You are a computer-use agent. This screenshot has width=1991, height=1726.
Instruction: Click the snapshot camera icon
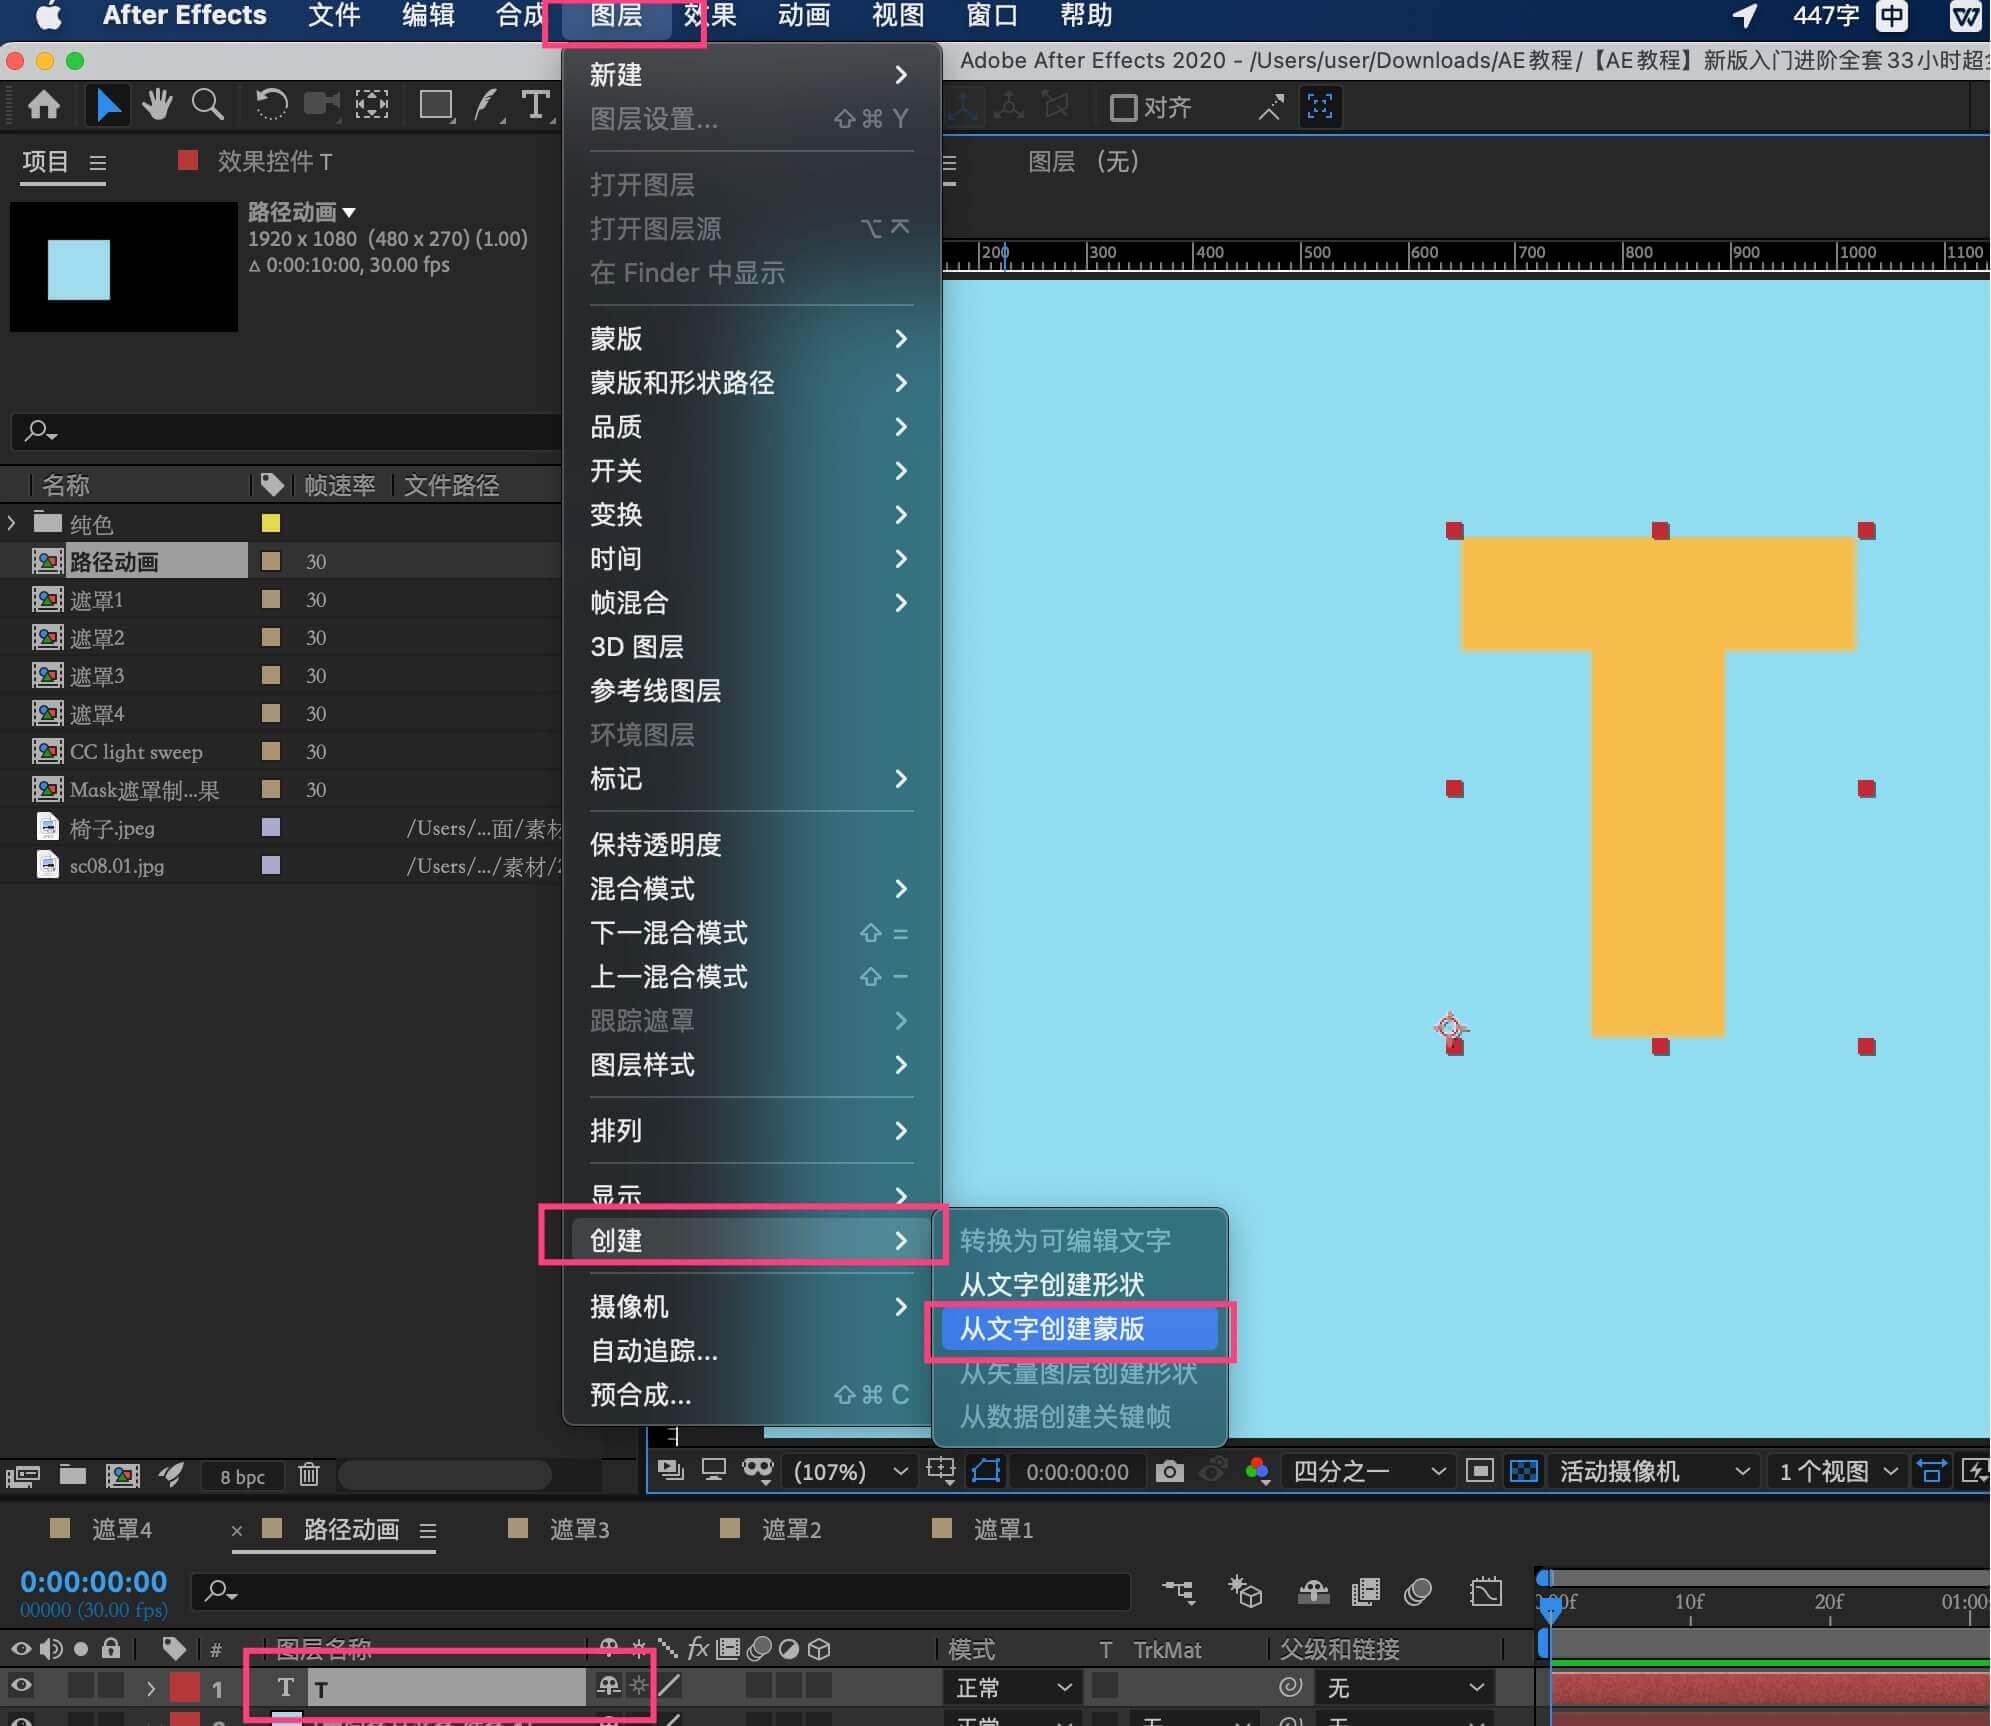click(x=1169, y=1471)
